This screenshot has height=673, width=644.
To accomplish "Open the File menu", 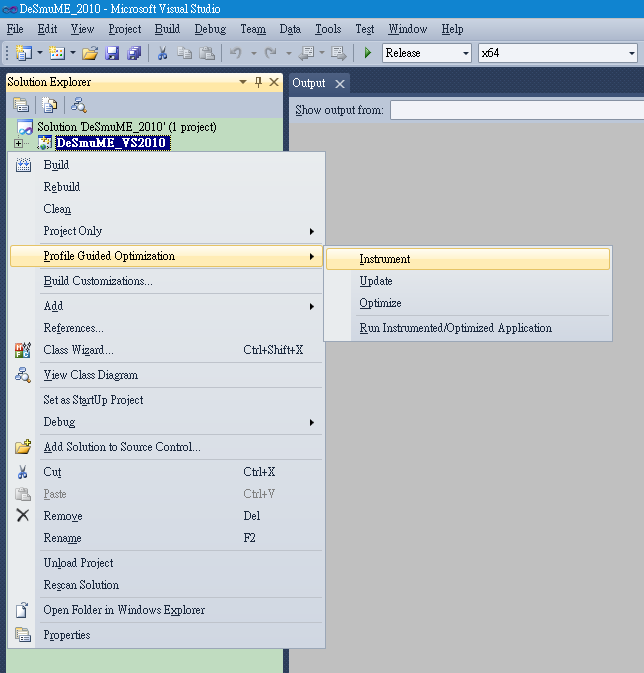I will (15, 29).
